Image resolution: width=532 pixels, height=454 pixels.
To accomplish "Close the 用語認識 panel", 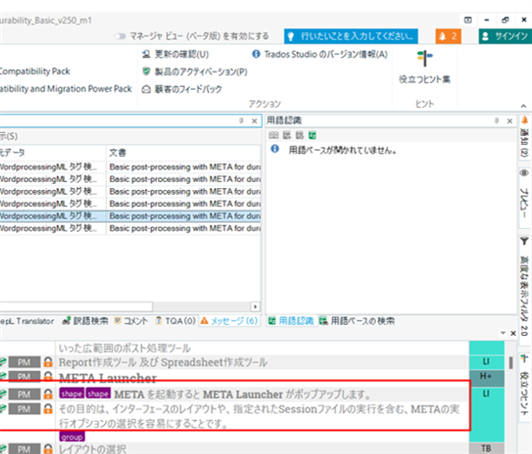I will (510, 121).
